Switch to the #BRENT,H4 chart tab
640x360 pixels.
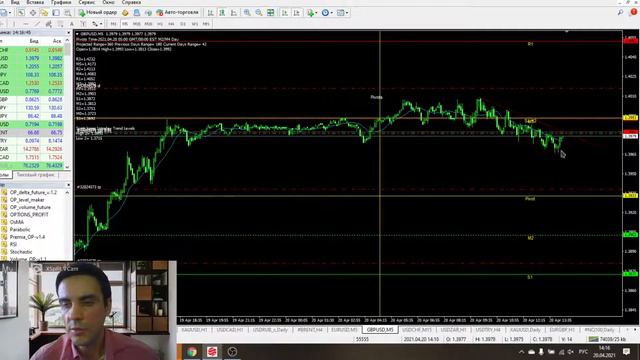(310, 329)
